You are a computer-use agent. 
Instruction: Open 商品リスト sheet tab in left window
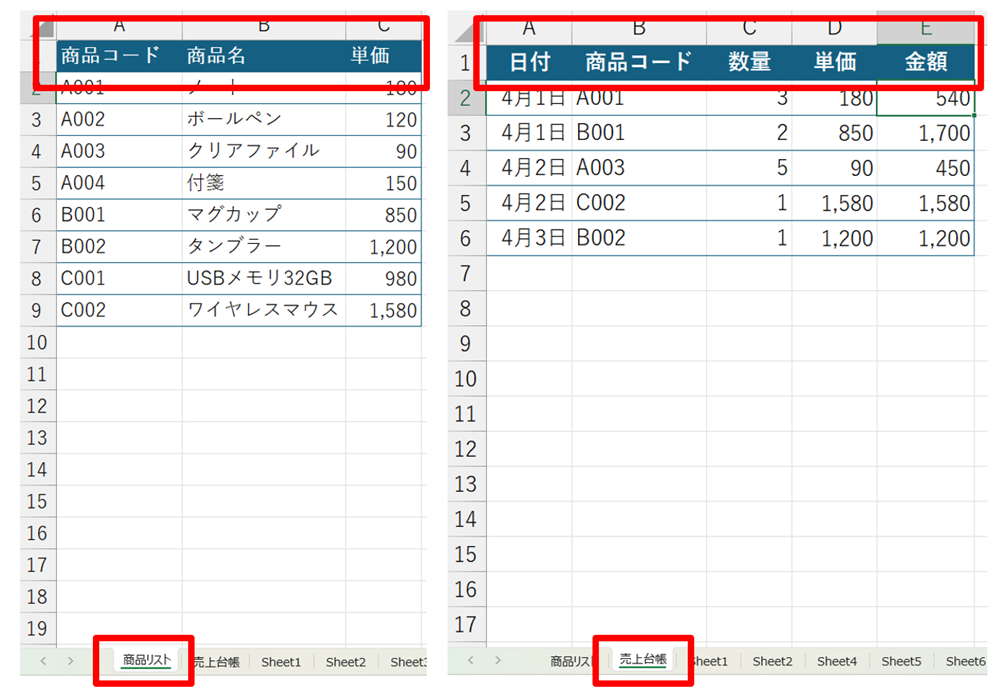[x=147, y=660]
